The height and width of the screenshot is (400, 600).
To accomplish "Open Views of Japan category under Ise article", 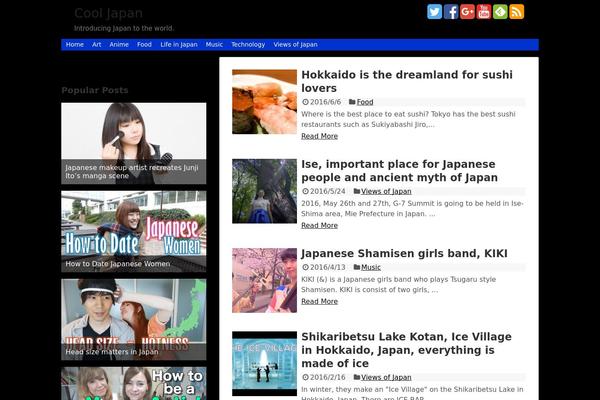I will (386, 191).
